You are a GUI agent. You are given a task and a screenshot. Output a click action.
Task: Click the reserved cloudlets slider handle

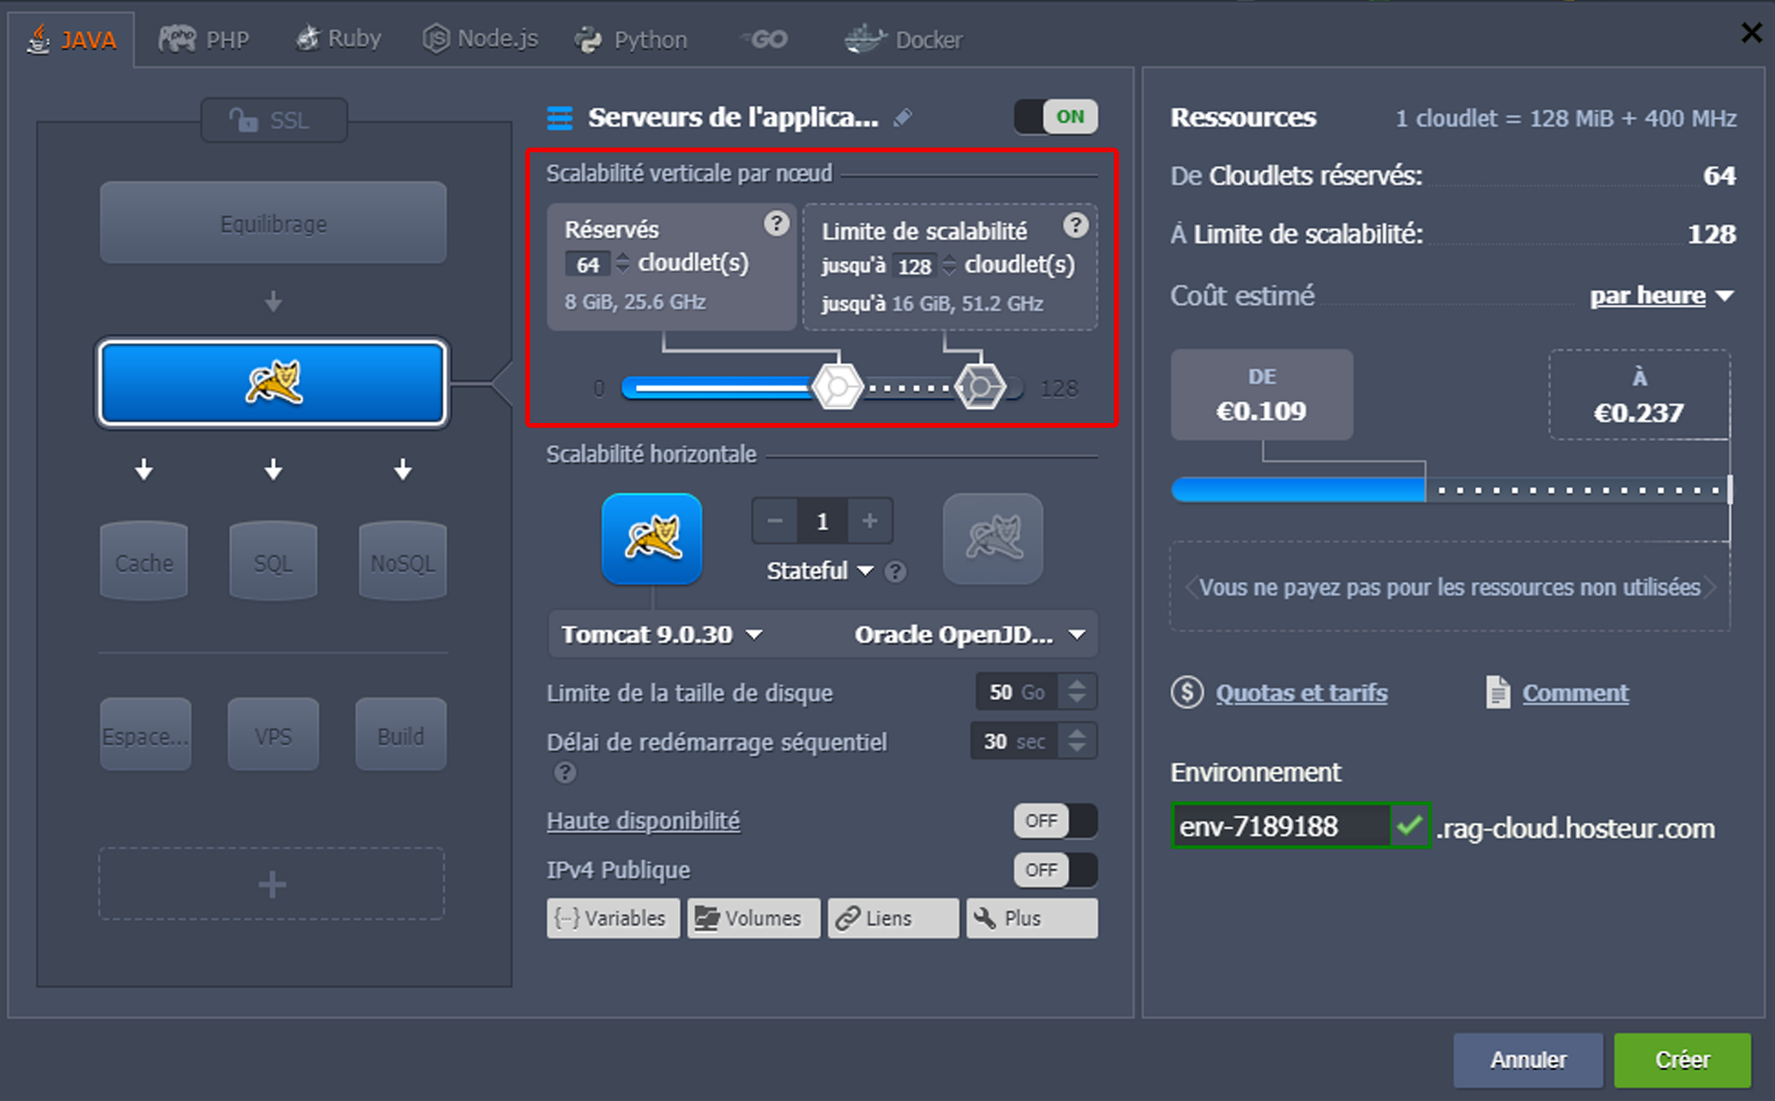pyautogui.click(x=837, y=387)
